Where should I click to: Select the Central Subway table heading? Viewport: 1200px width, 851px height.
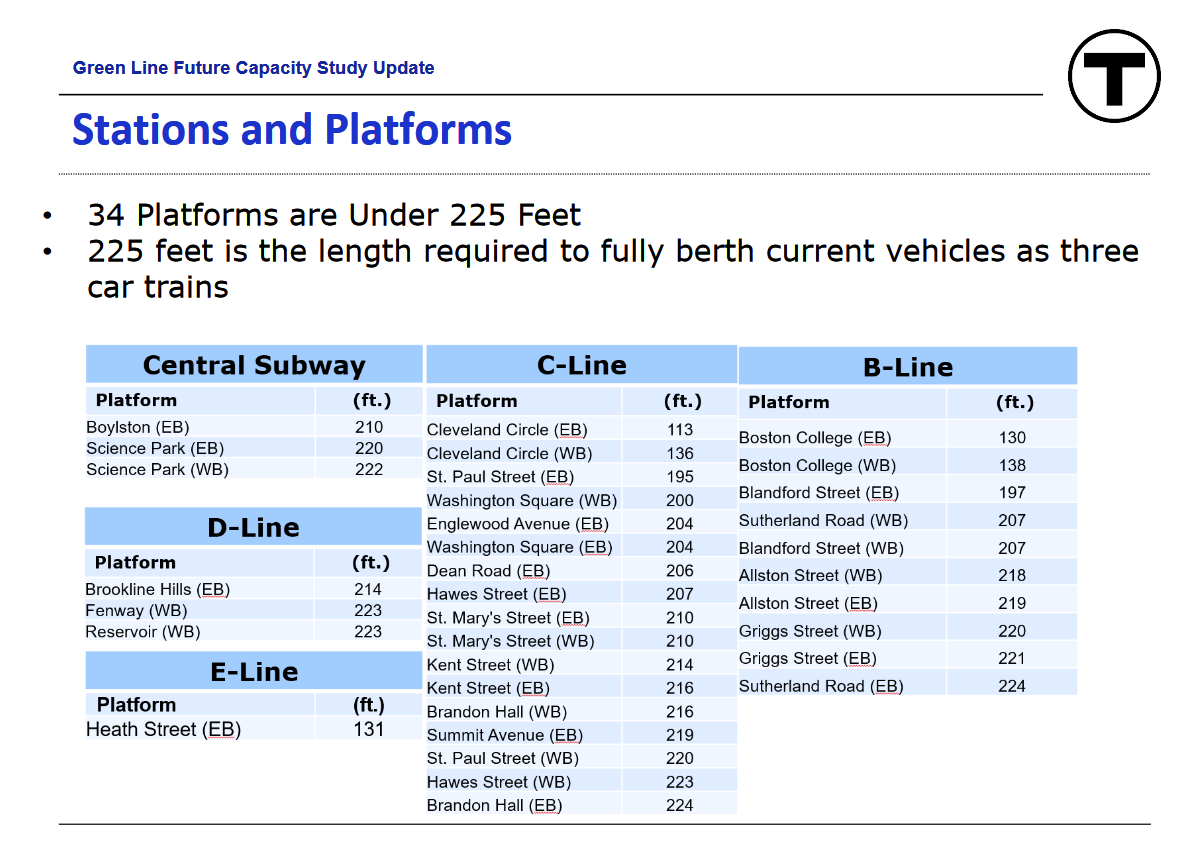254,365
